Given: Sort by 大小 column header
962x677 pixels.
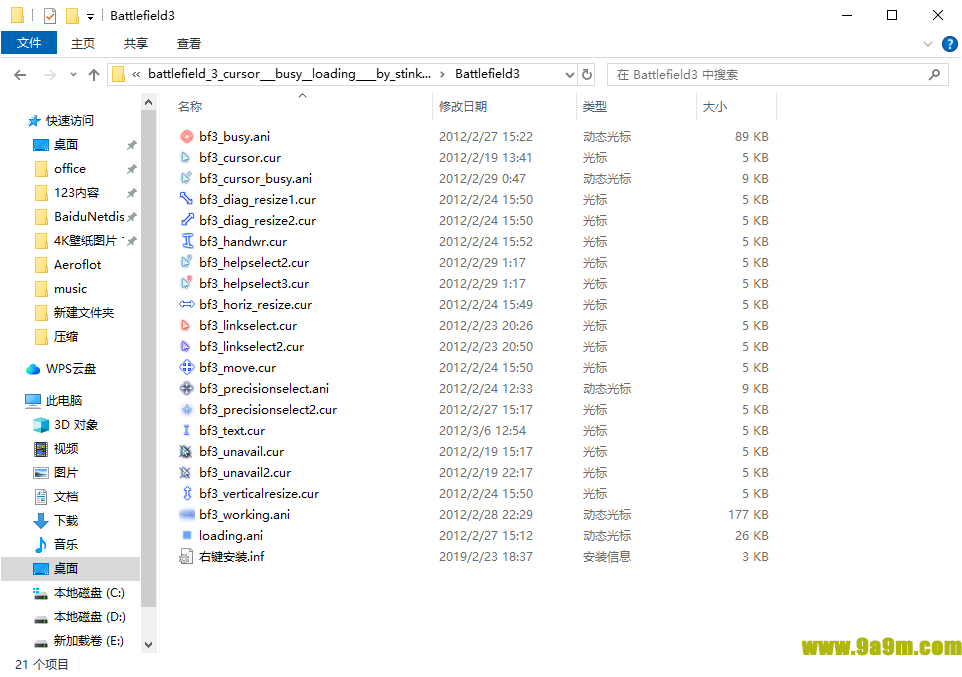Looking at the screenshot, I should tap(715, 107).
